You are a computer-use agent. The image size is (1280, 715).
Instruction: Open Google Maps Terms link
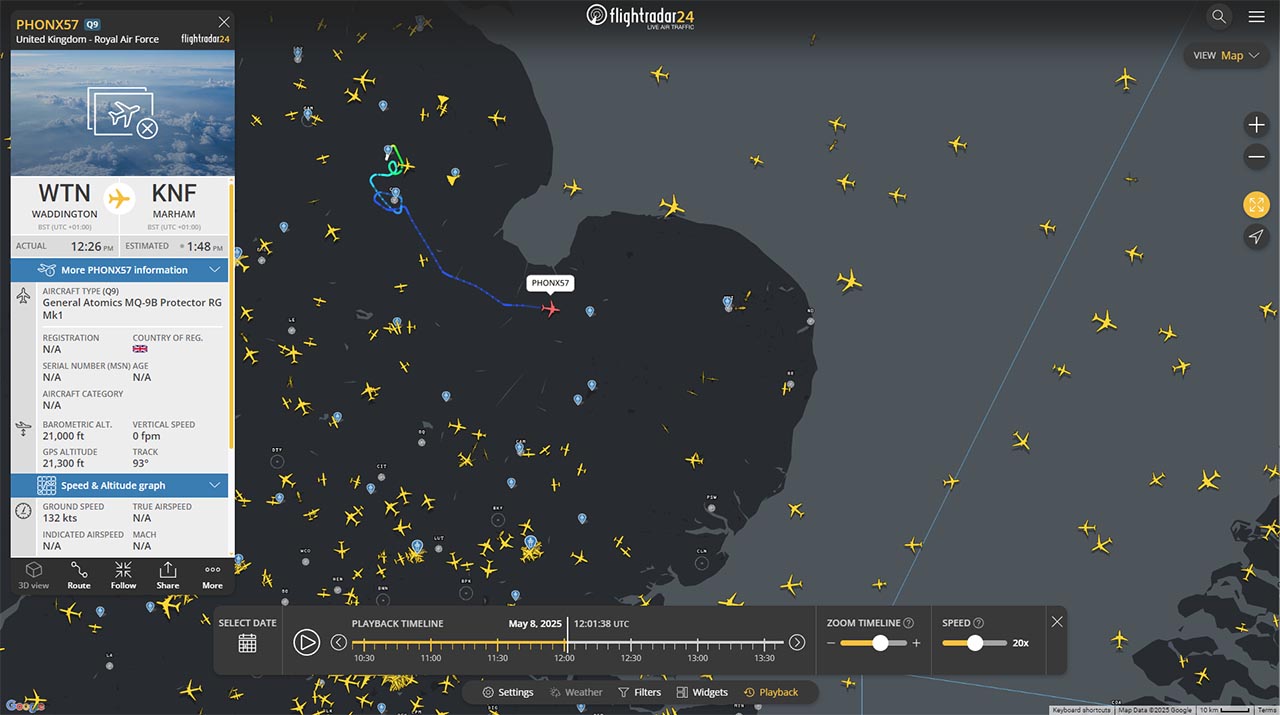(1267, 710)
